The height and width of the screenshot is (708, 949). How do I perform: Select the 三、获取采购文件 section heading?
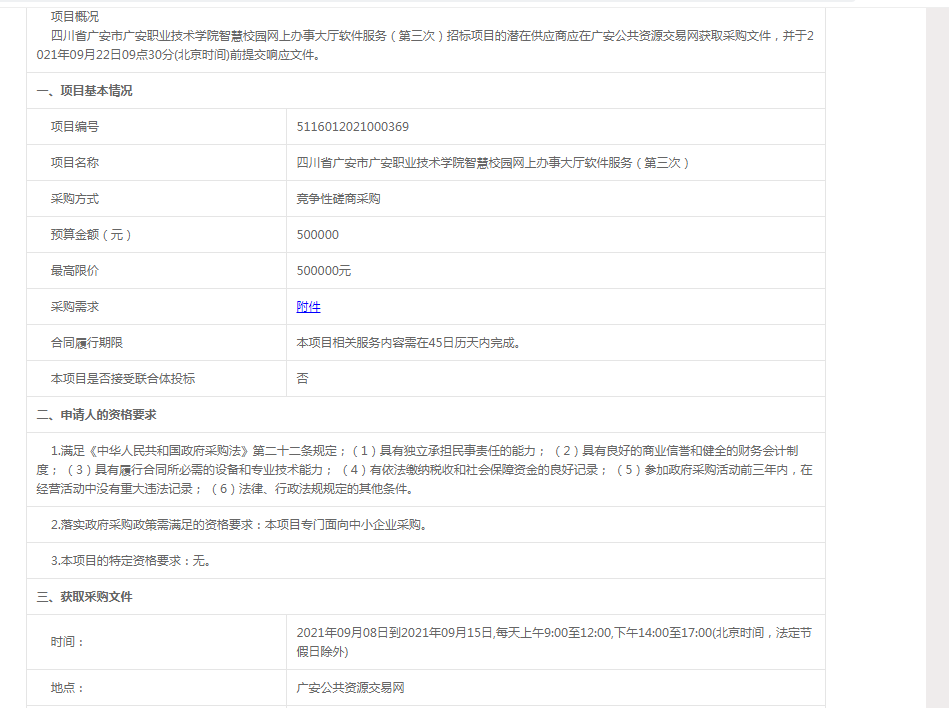(x=84, y=597)
